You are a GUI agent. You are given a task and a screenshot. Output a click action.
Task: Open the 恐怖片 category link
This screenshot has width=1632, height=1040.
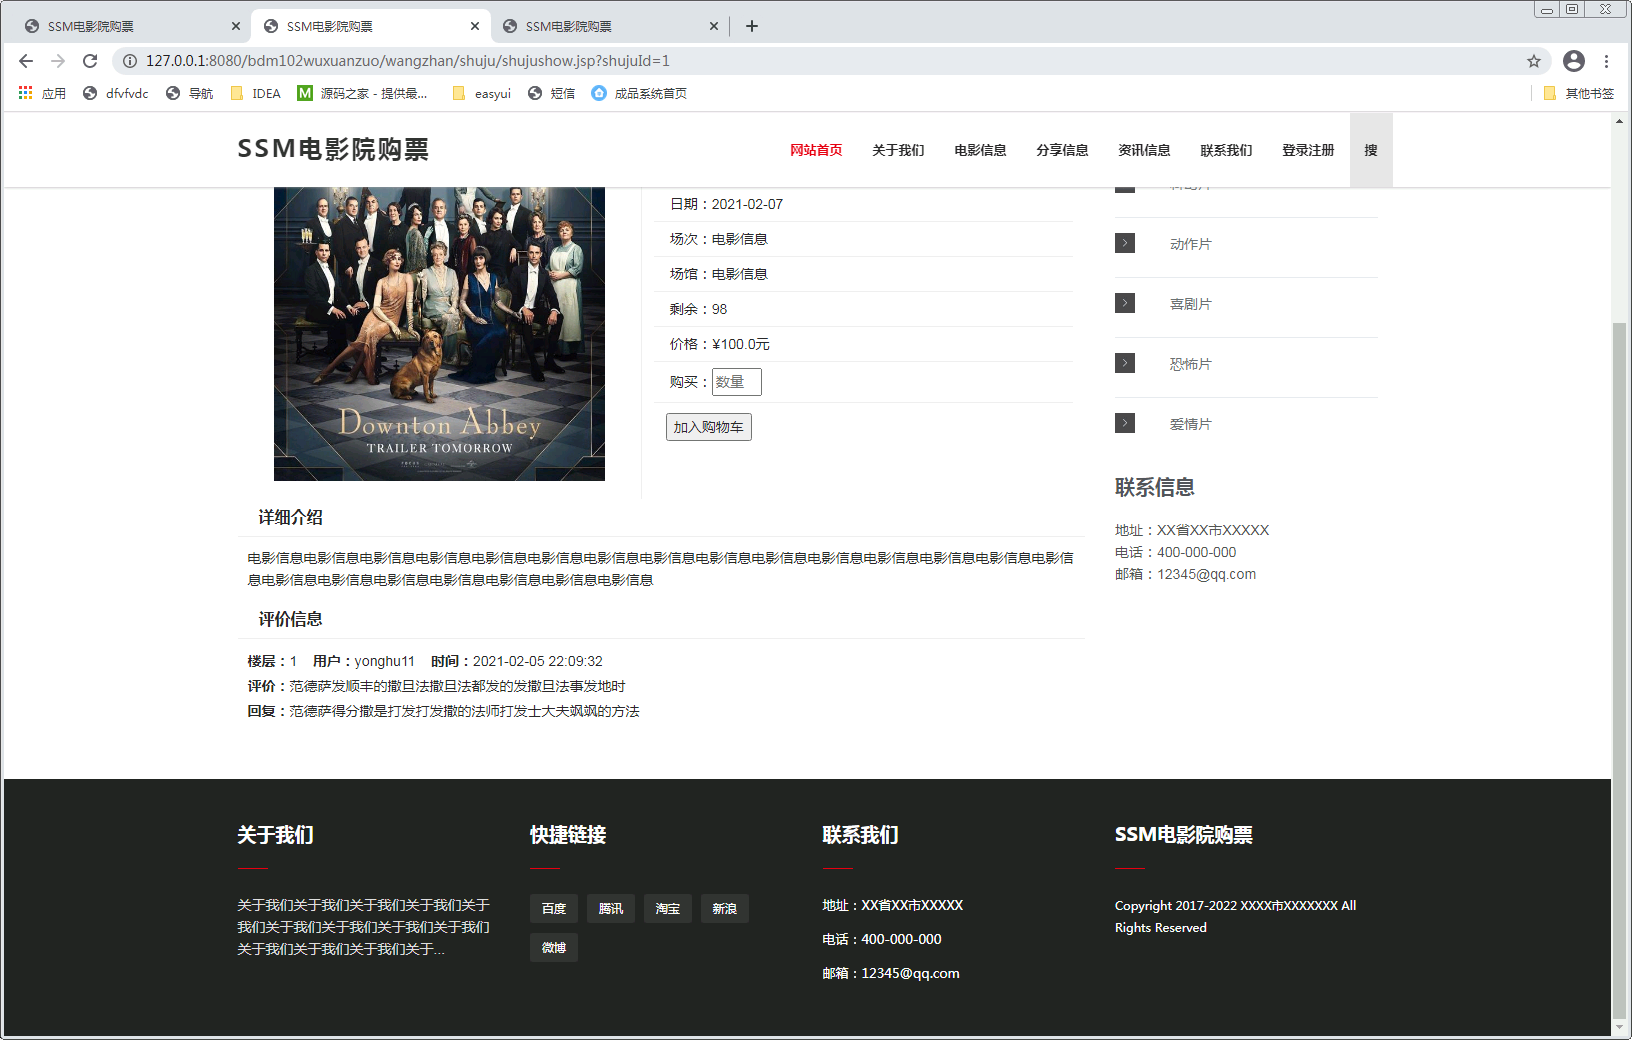point(1190,364)
